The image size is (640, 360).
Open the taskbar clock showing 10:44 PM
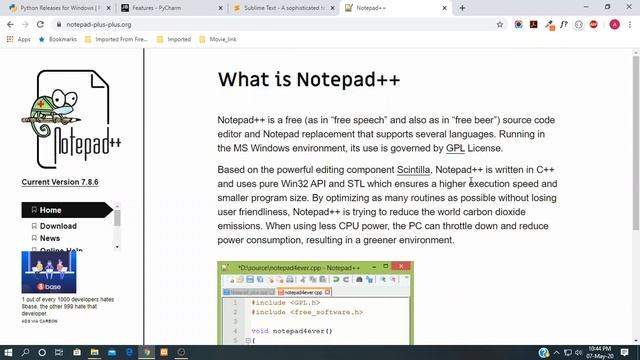click(600, 352)
